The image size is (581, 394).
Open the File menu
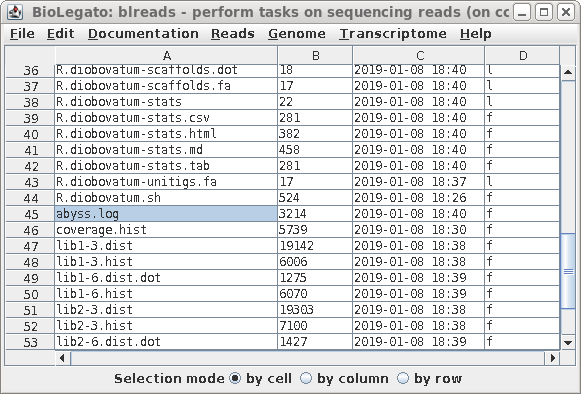click(x=22, y=34)
